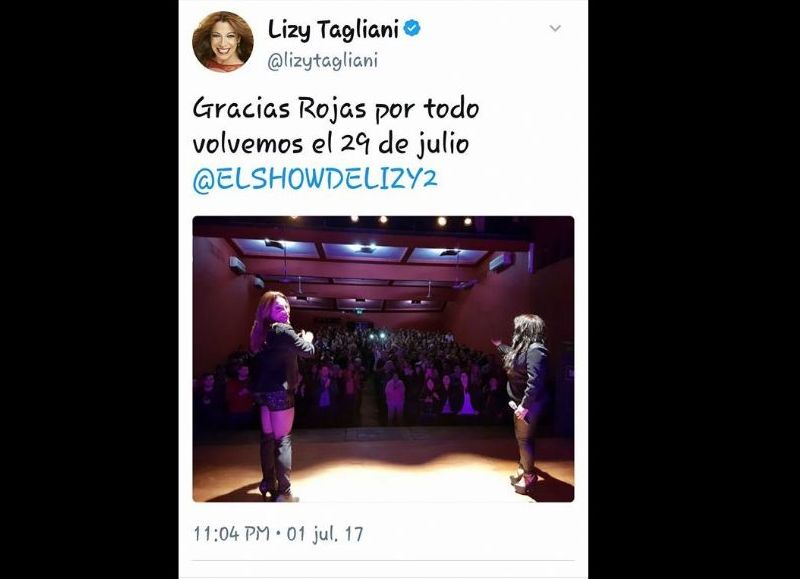Select the 'Gracias Rojas por todo' text line
The width and height of the screenshot is (800, 579).
[336, 109]
